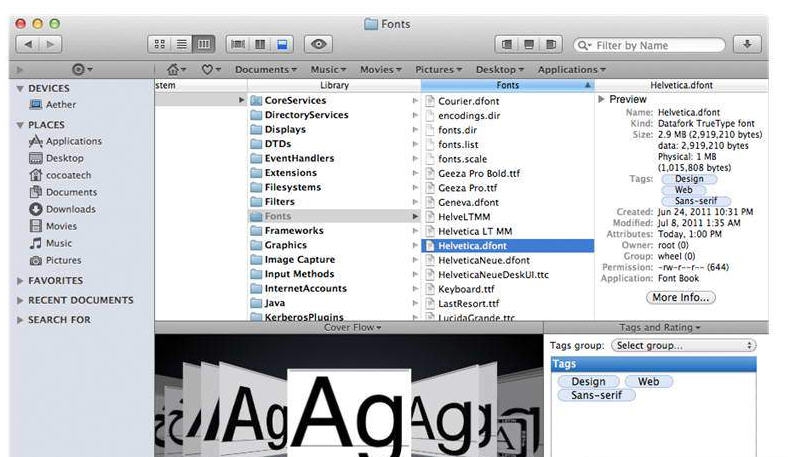This screenshot has height=457, width=788.
Task: Click the Cover Flow toolbar icon
Action: [238, 44]
